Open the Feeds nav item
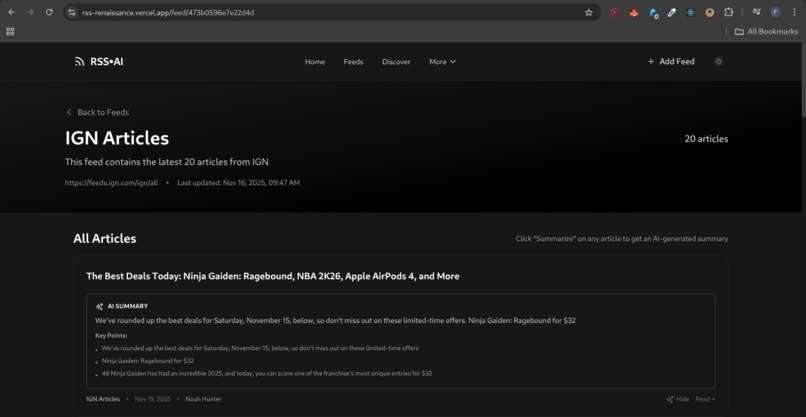Image resolution: width=806 pixels, height=417 pixels. pyautogui.click(x=353, y=62)
